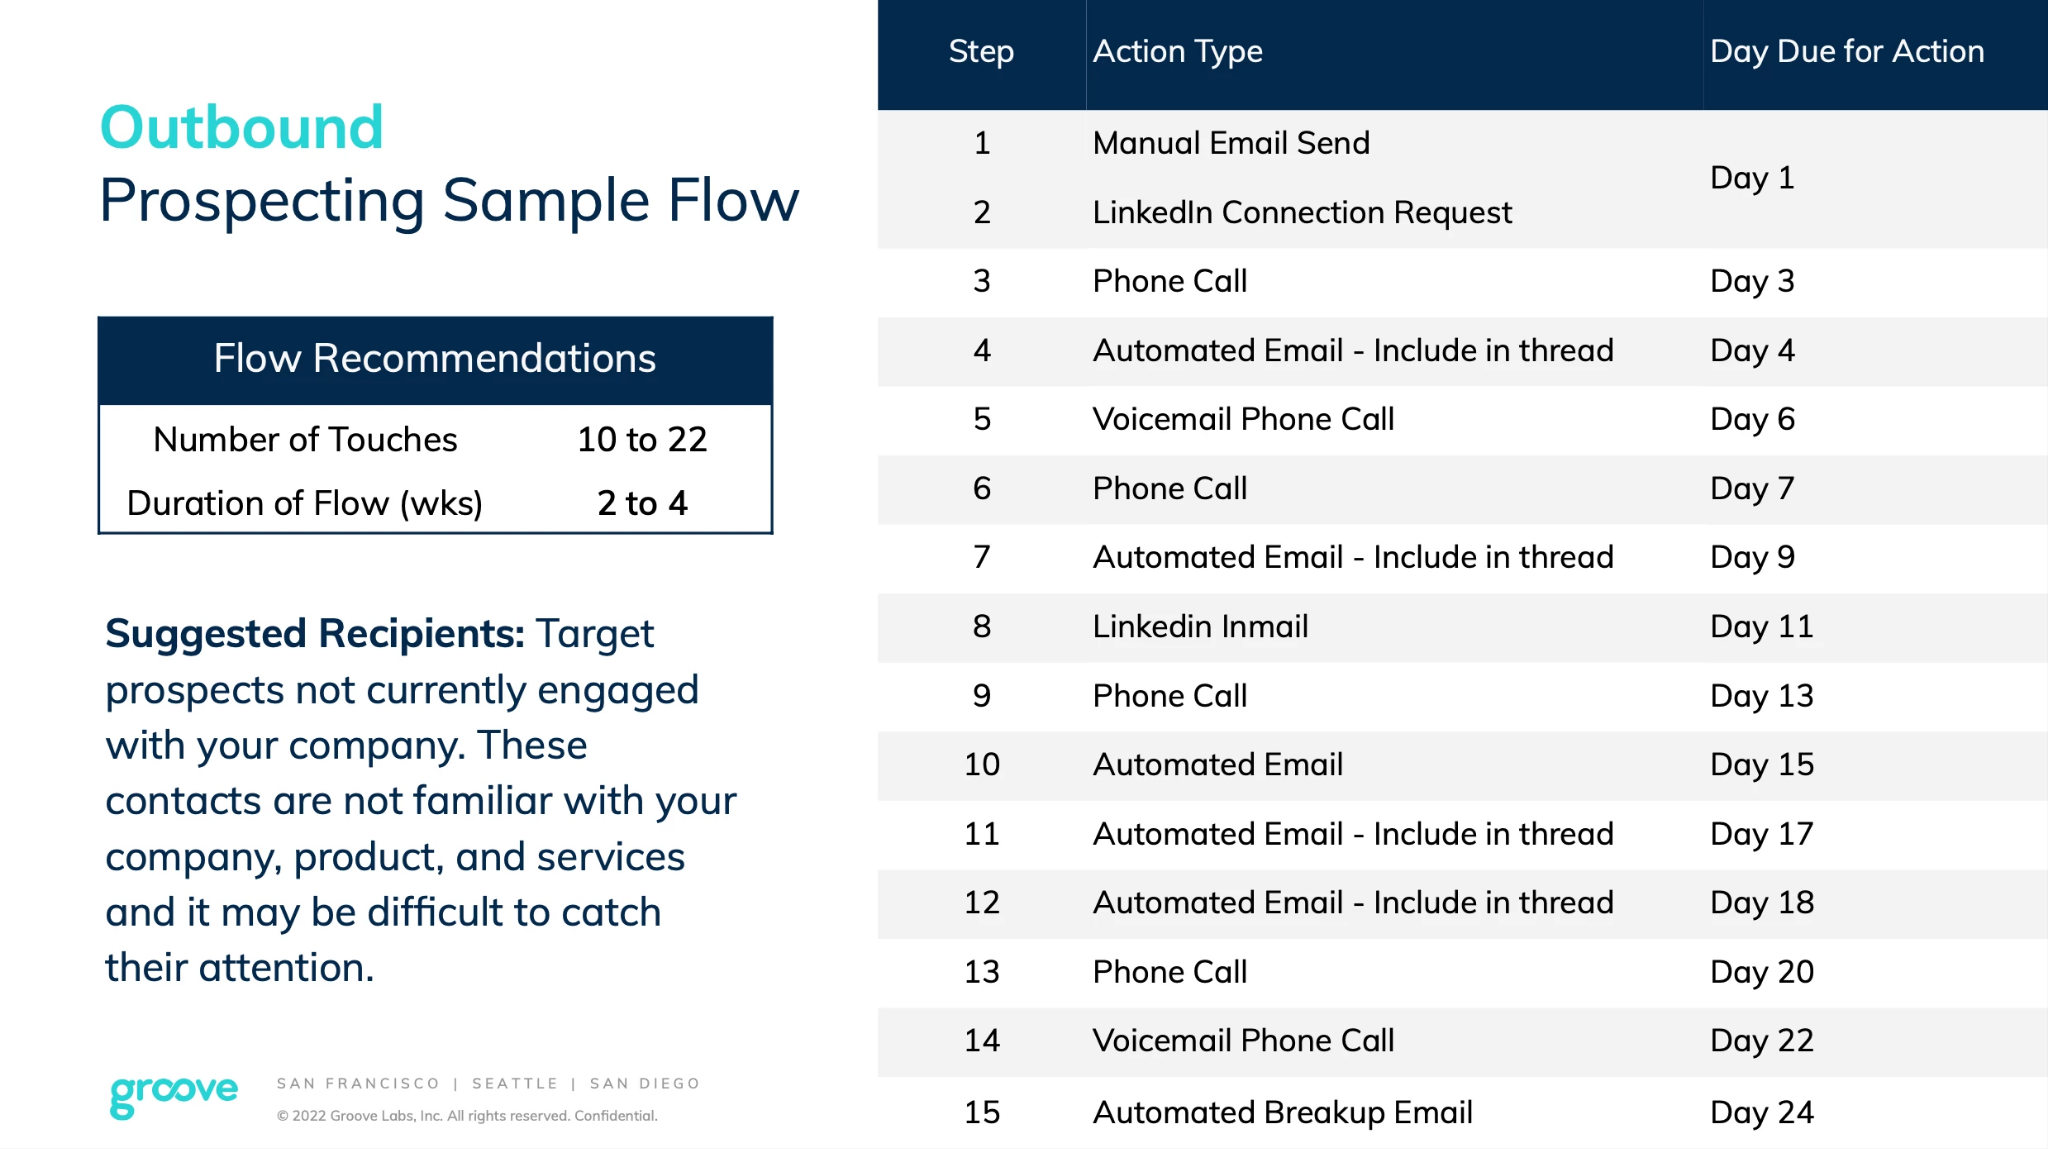2048x1149 pixels.
Task: Click the Action Type column header
Action: [1177, 52]
